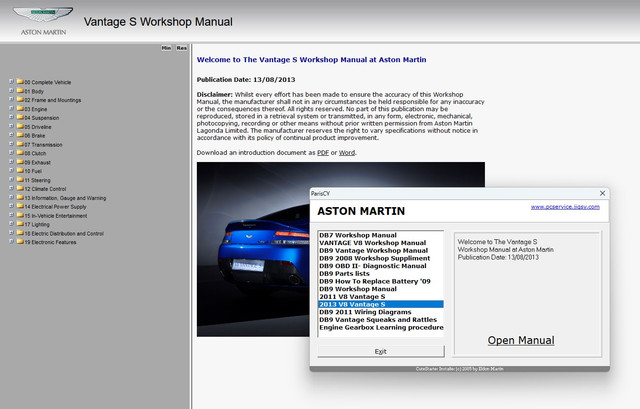Screen dimensions: 640x409
Task: Select highlighted 2013 V8 Vantage S entry
Action: [x=380, y=305]
